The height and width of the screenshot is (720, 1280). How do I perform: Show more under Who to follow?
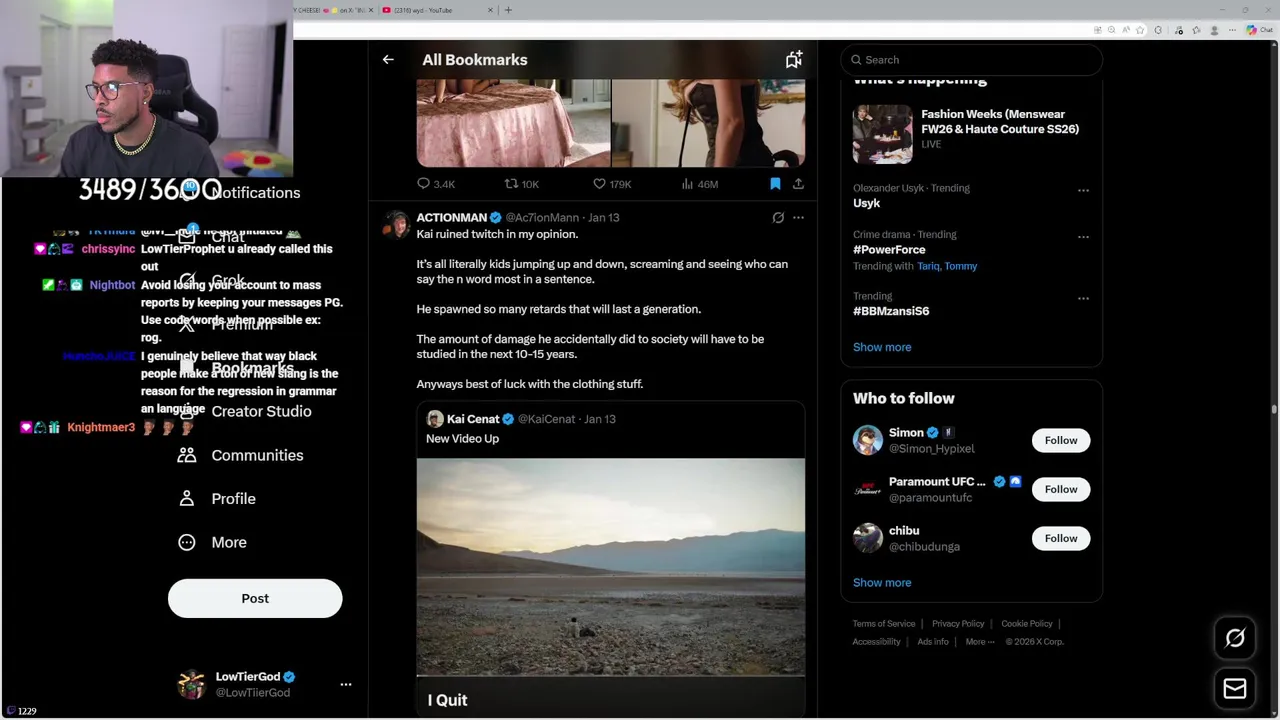(882, 582)
